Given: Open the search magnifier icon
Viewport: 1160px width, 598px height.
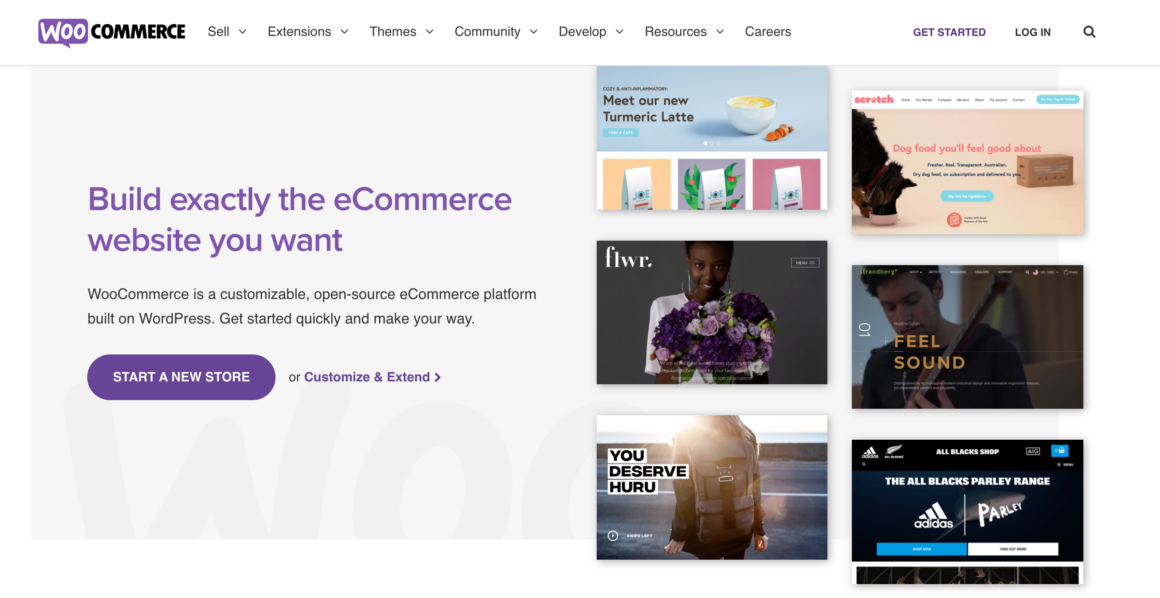Looking at the screenshot, I should tap(1089, 32).
